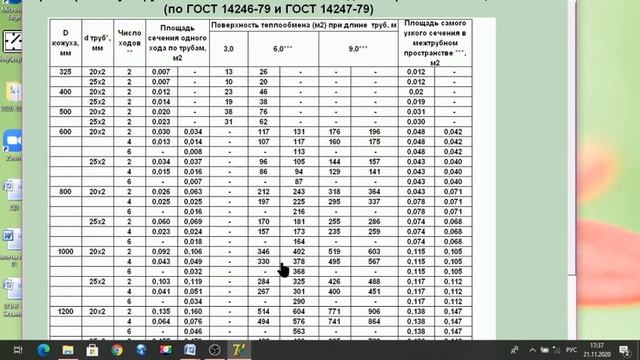Click the surface value '514'
The height and width of the screenshot is (360, 640).
(x=263, y=311)
